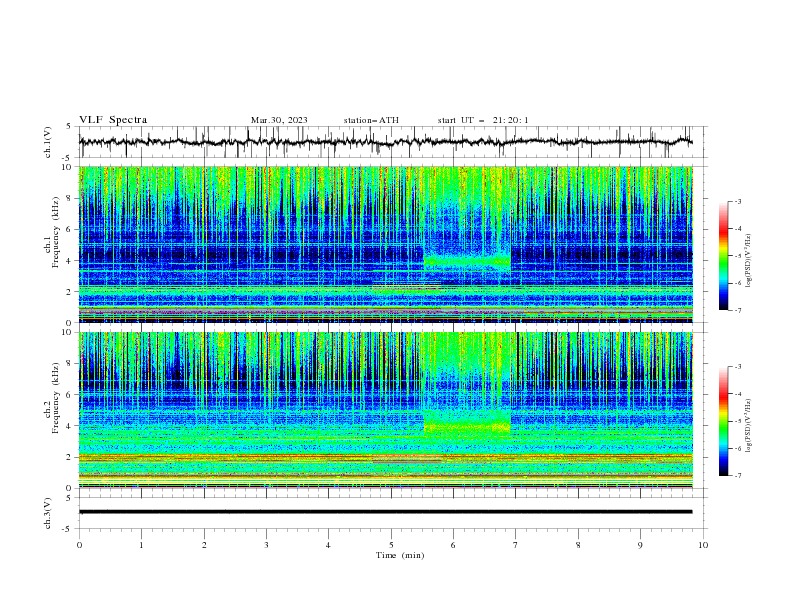The height and width of the screenshot is (612, 792).
Task: Click time axis tick label "9"
Action: coord(640,545)
